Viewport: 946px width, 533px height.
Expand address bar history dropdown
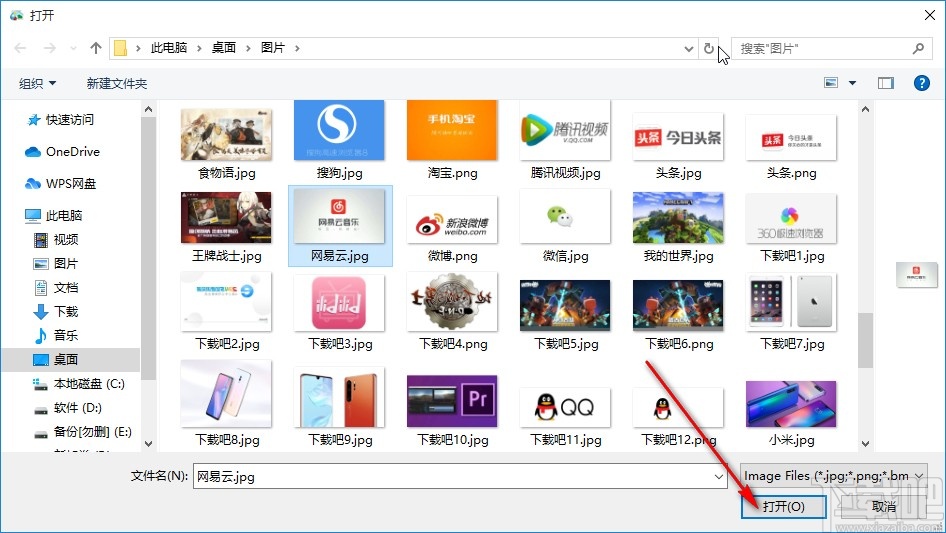click(688, 49)
